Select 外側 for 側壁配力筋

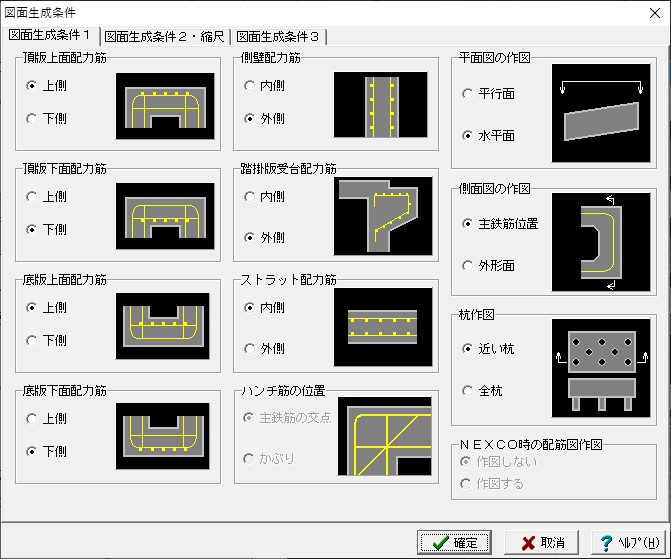tap(264, 119)
